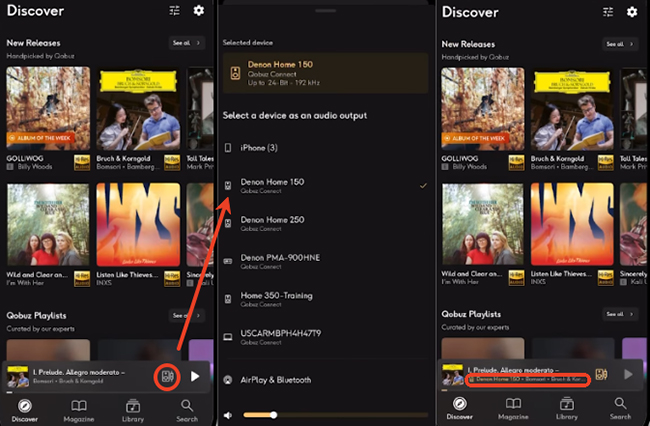Select Denon Home 150 in device list
The height and width of the screenshot is (426, 650).
(325, 186)
